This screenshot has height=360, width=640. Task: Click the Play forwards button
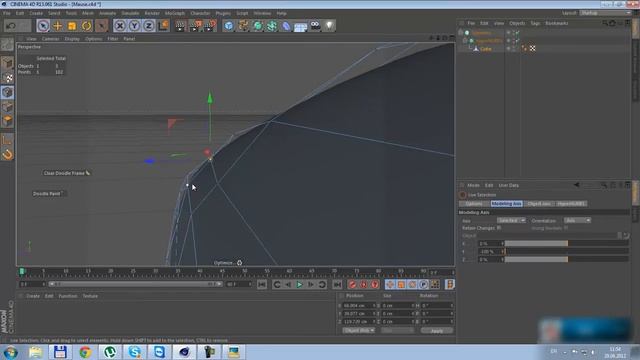pyautogui.click(x=299, y=284)
